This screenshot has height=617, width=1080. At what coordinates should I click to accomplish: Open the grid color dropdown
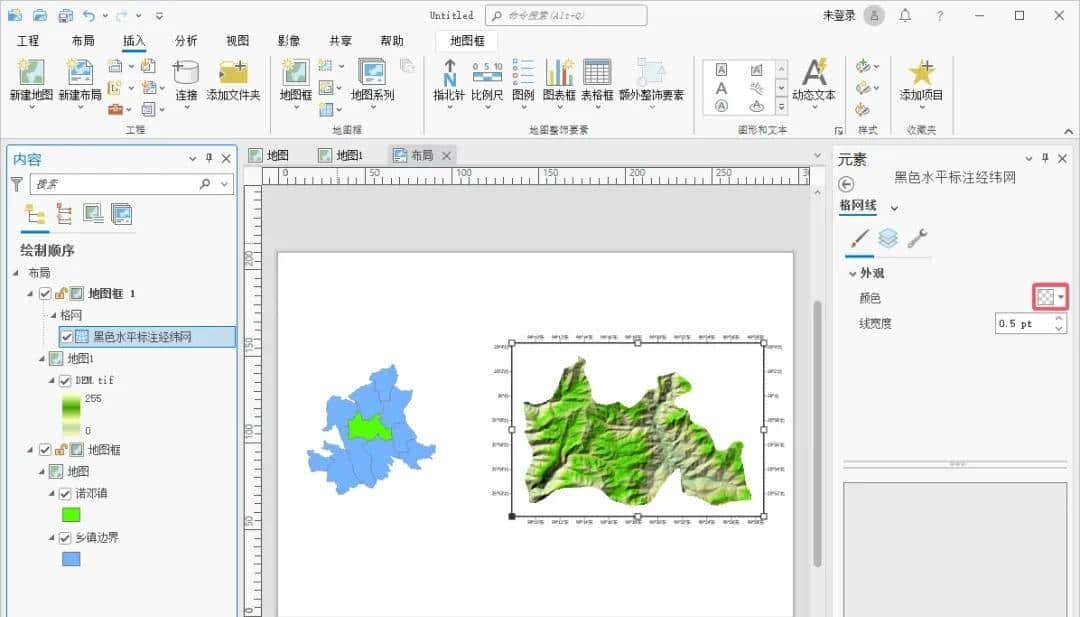[x=1059, y=297]
